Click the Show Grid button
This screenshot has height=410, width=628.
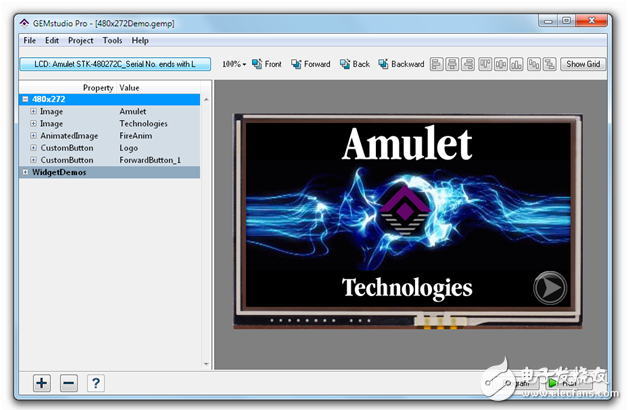click(x=583, y=64)
